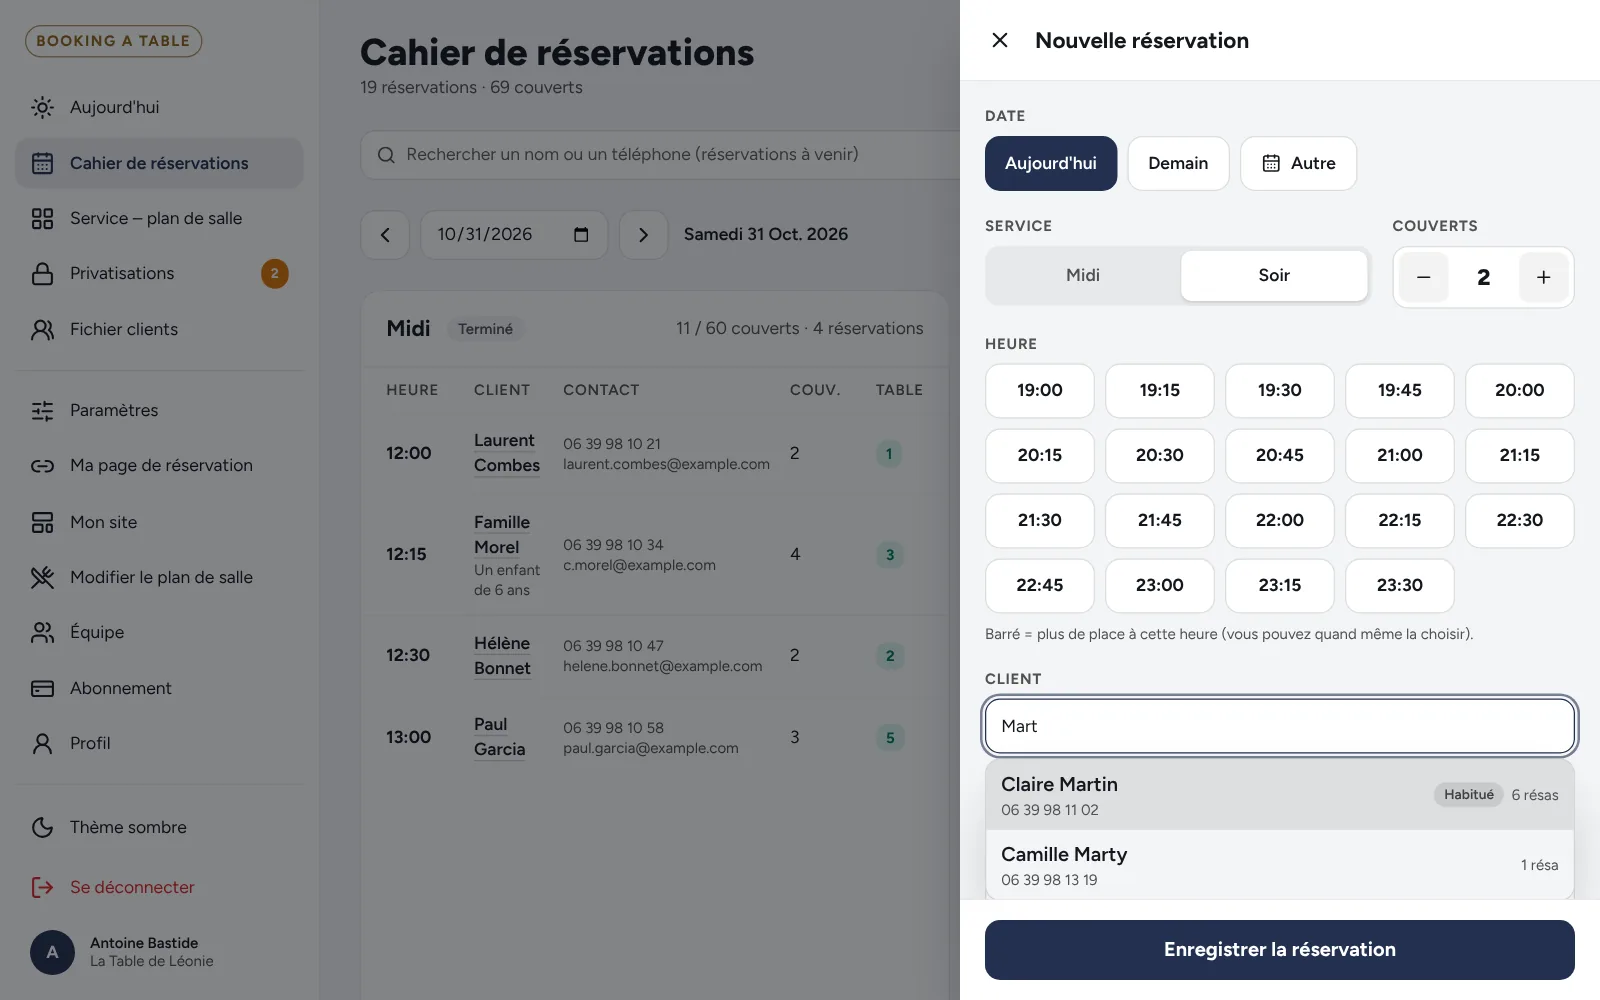Click Enregistrer la réservation button
Screen dimensions: 1600x1000
pyautogui.click(x=1280, y=950)
